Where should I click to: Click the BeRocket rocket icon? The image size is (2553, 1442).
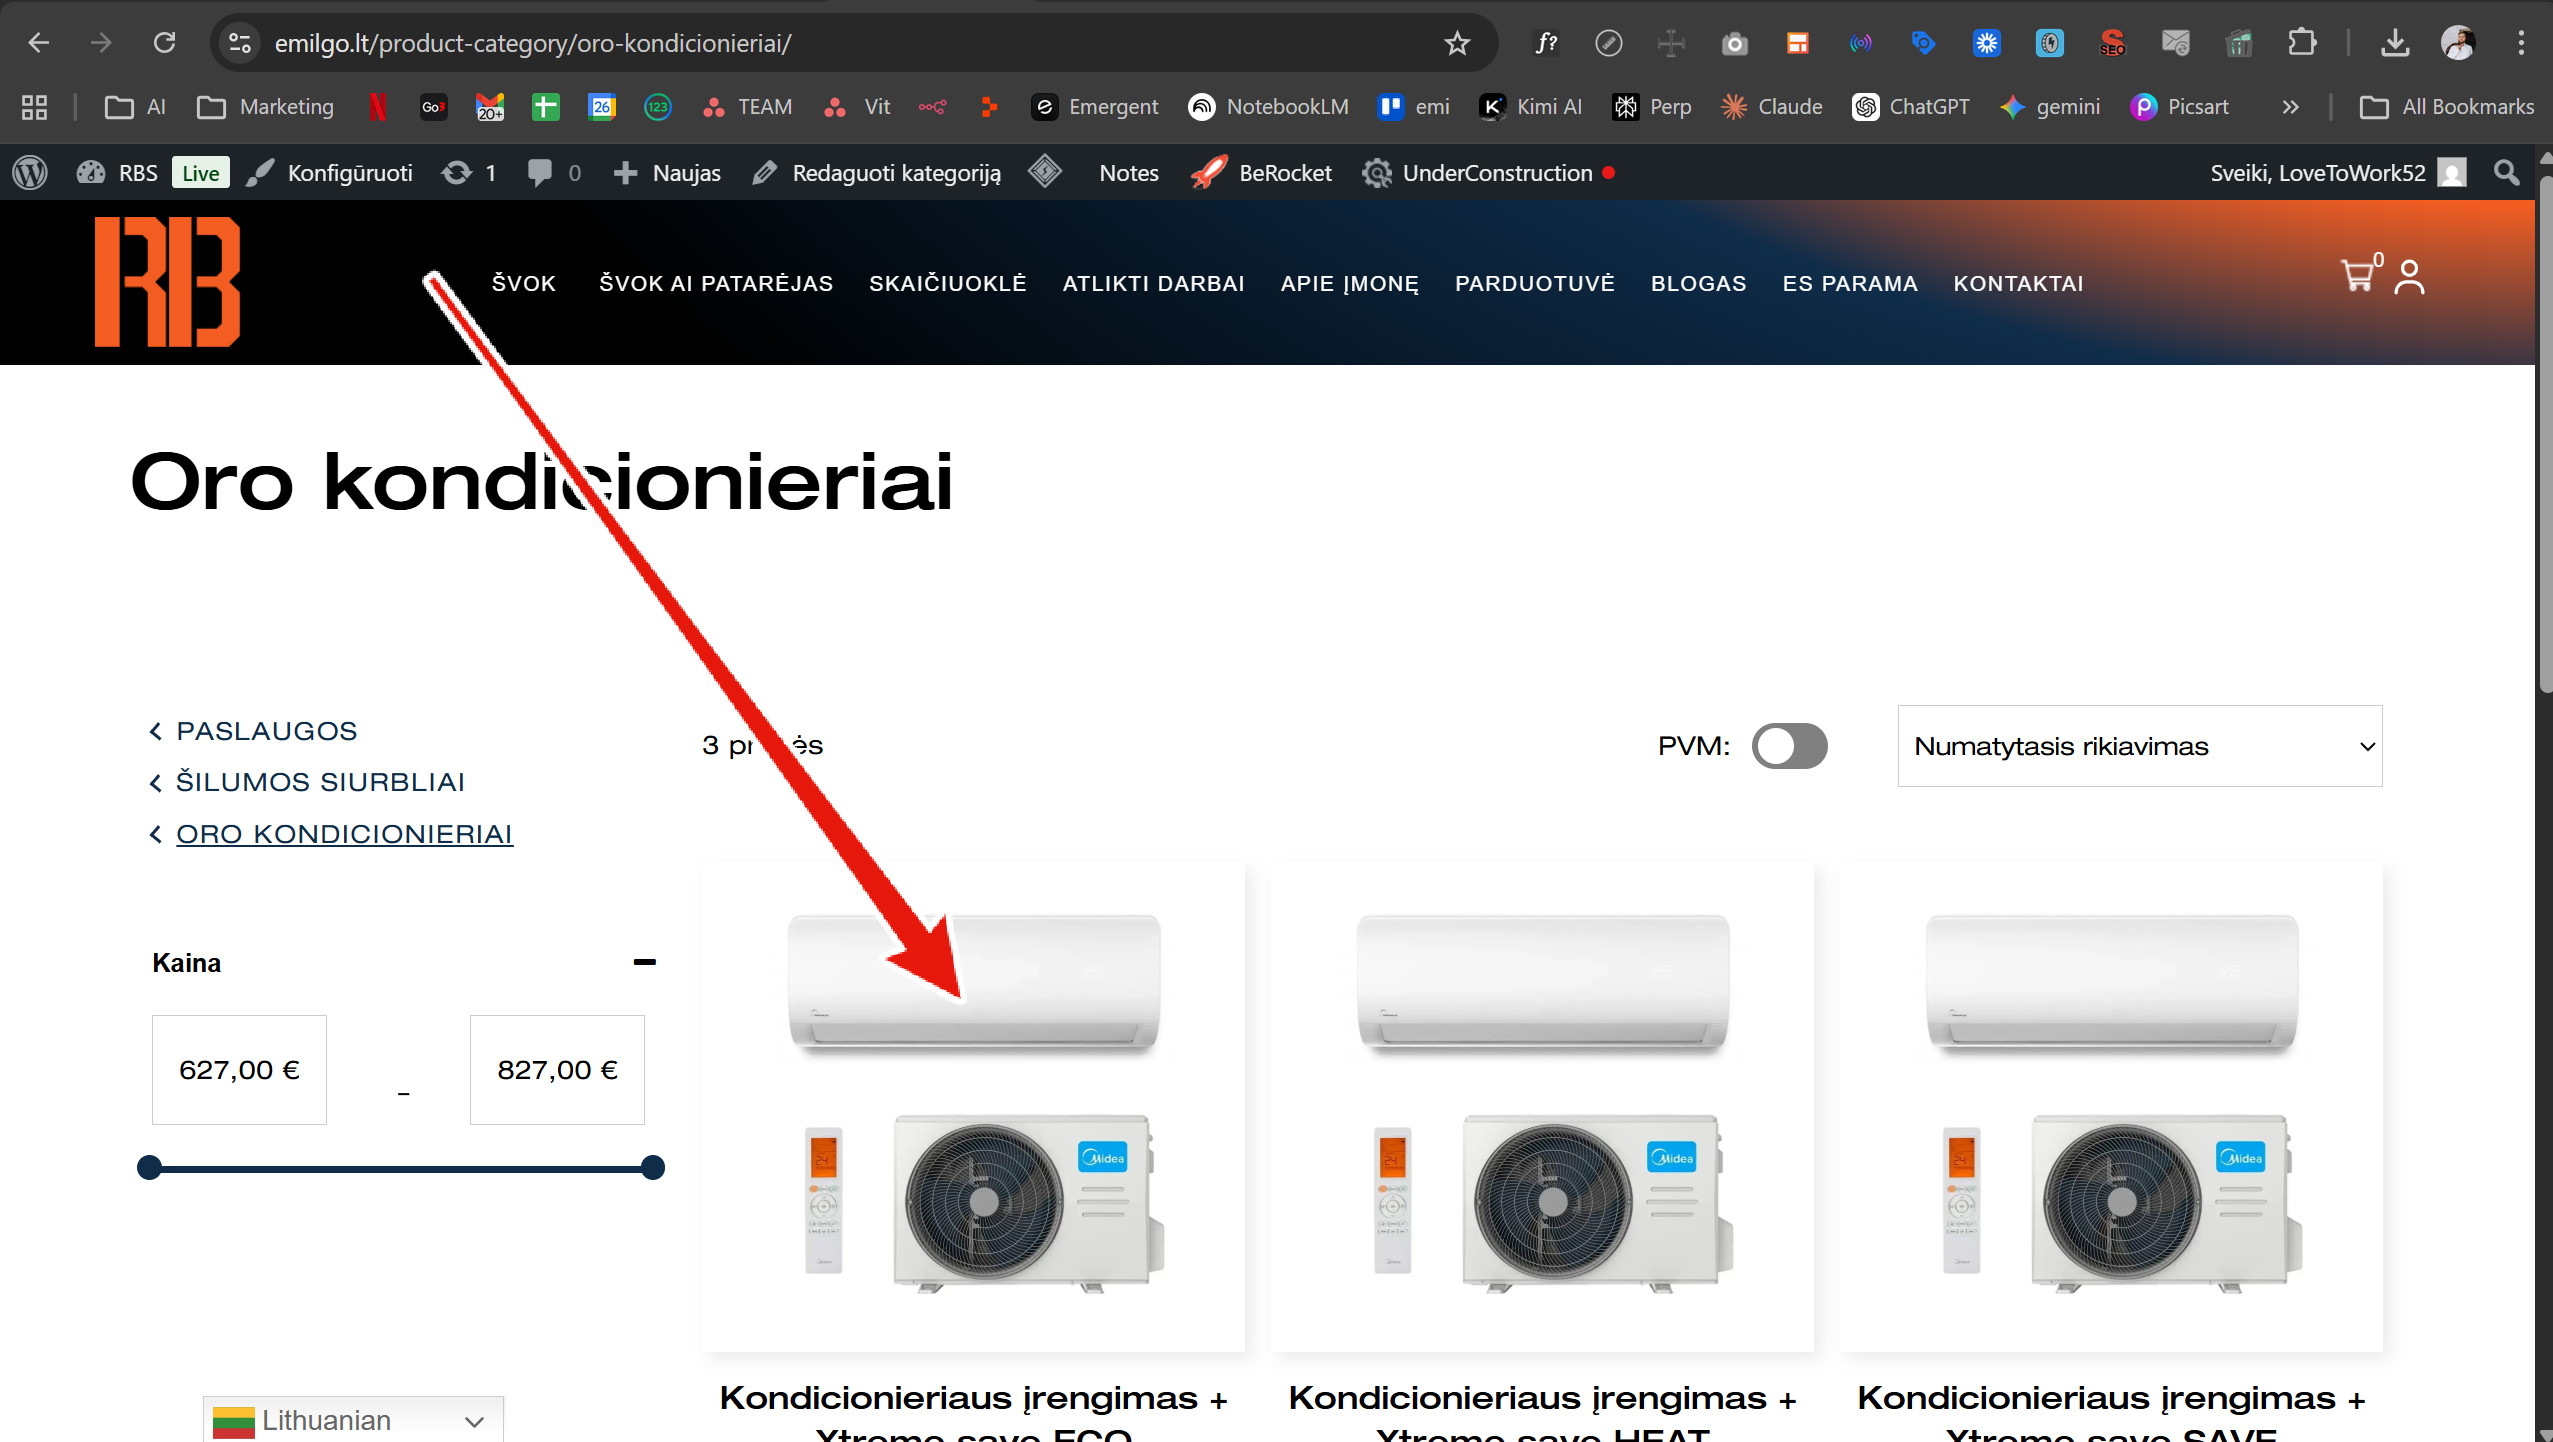[x=1208, y=173]
